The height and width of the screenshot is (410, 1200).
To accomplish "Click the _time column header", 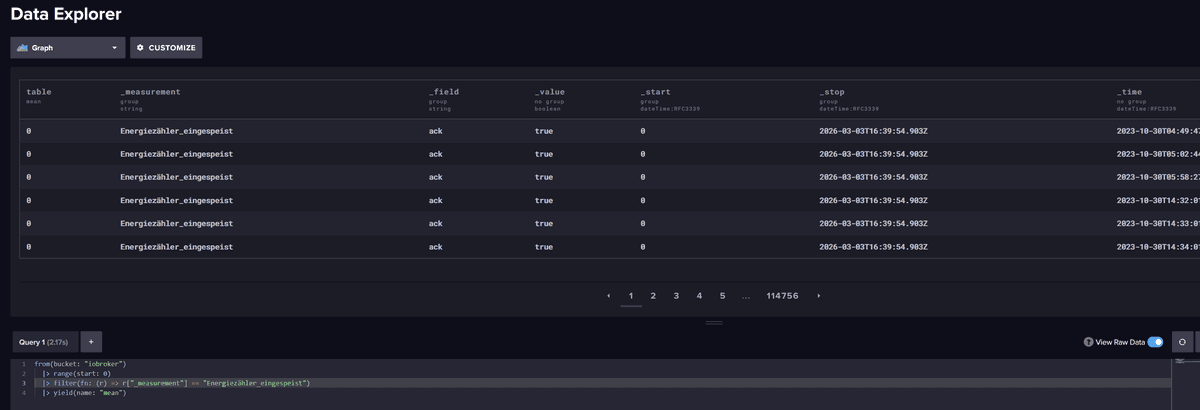I will pos(1131,92).
